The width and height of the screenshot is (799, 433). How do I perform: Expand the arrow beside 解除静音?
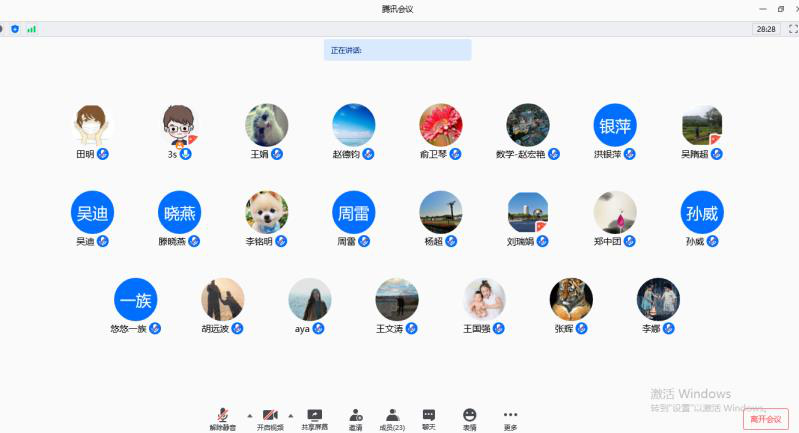(x=246, y=415)
